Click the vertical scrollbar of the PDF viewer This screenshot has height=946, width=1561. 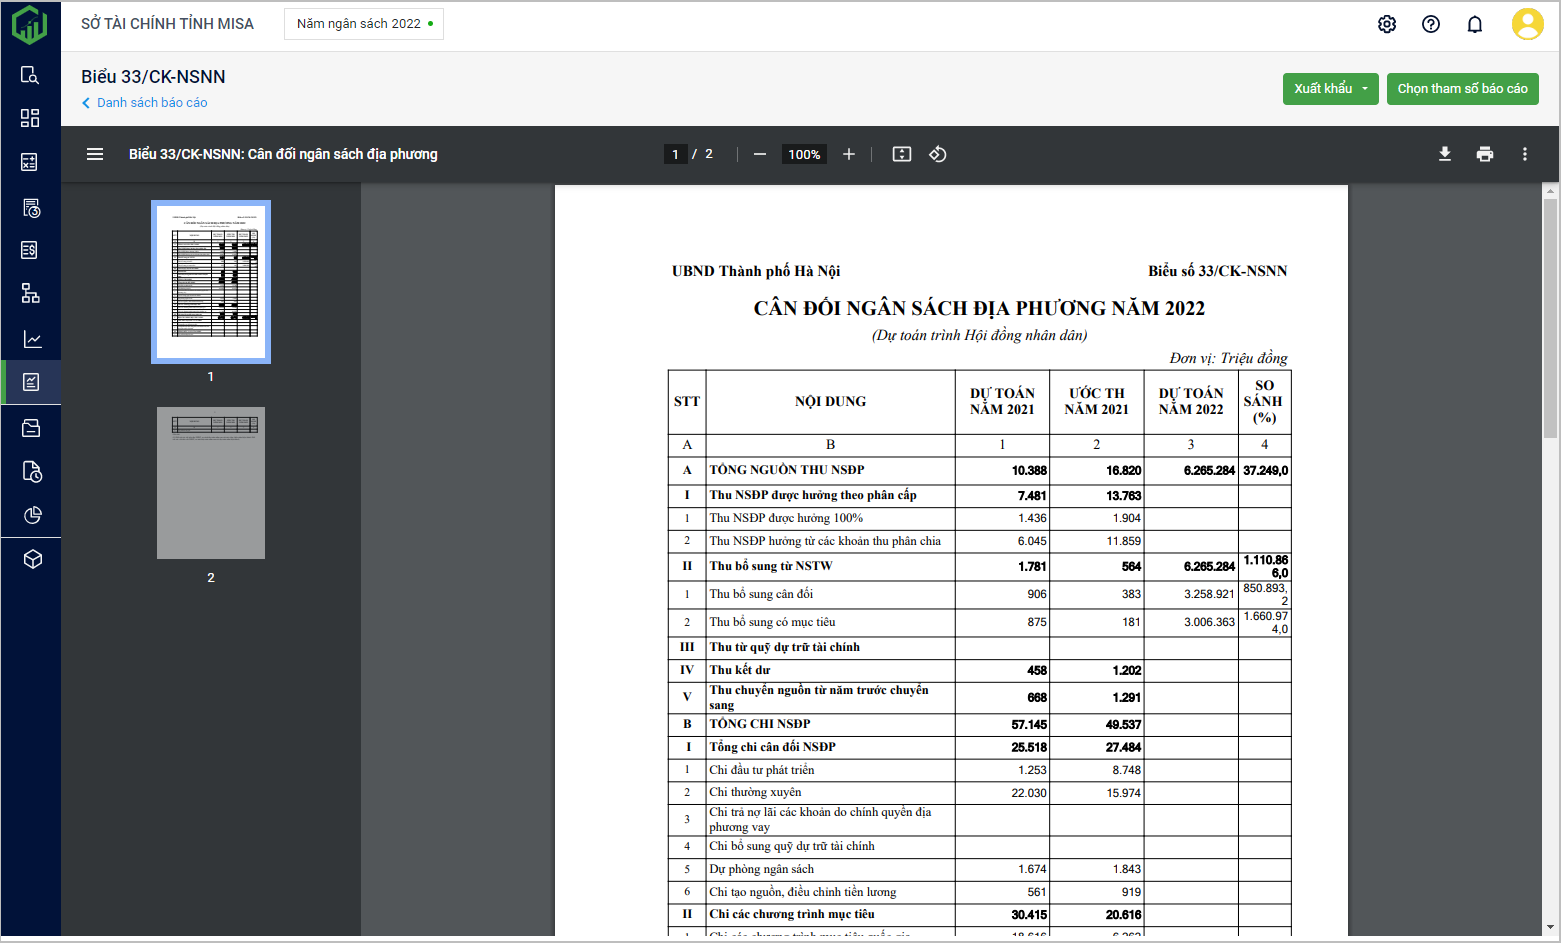(1550, 320)
